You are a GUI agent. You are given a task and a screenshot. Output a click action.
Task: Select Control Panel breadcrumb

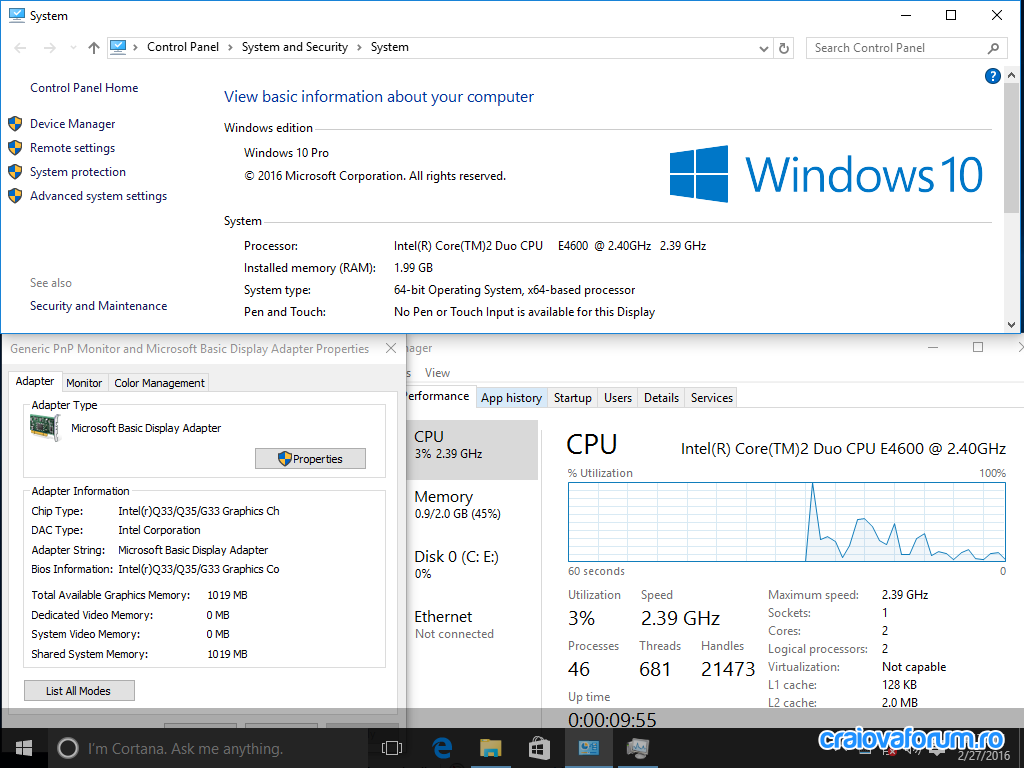[183, 47]
